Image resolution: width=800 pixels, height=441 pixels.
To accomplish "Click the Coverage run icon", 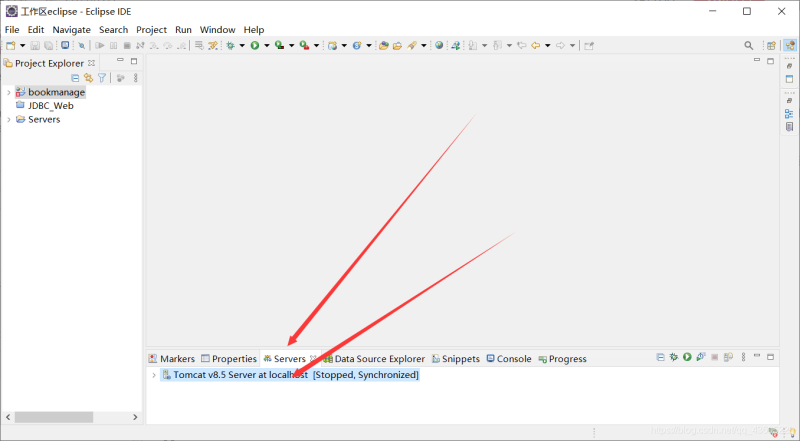I will [279, 45].
